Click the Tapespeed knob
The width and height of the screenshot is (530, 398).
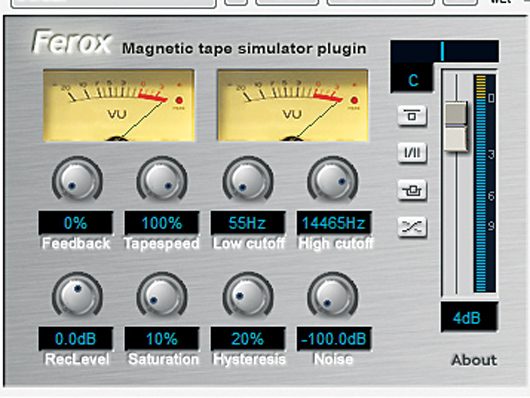click(x=162, y=180)
